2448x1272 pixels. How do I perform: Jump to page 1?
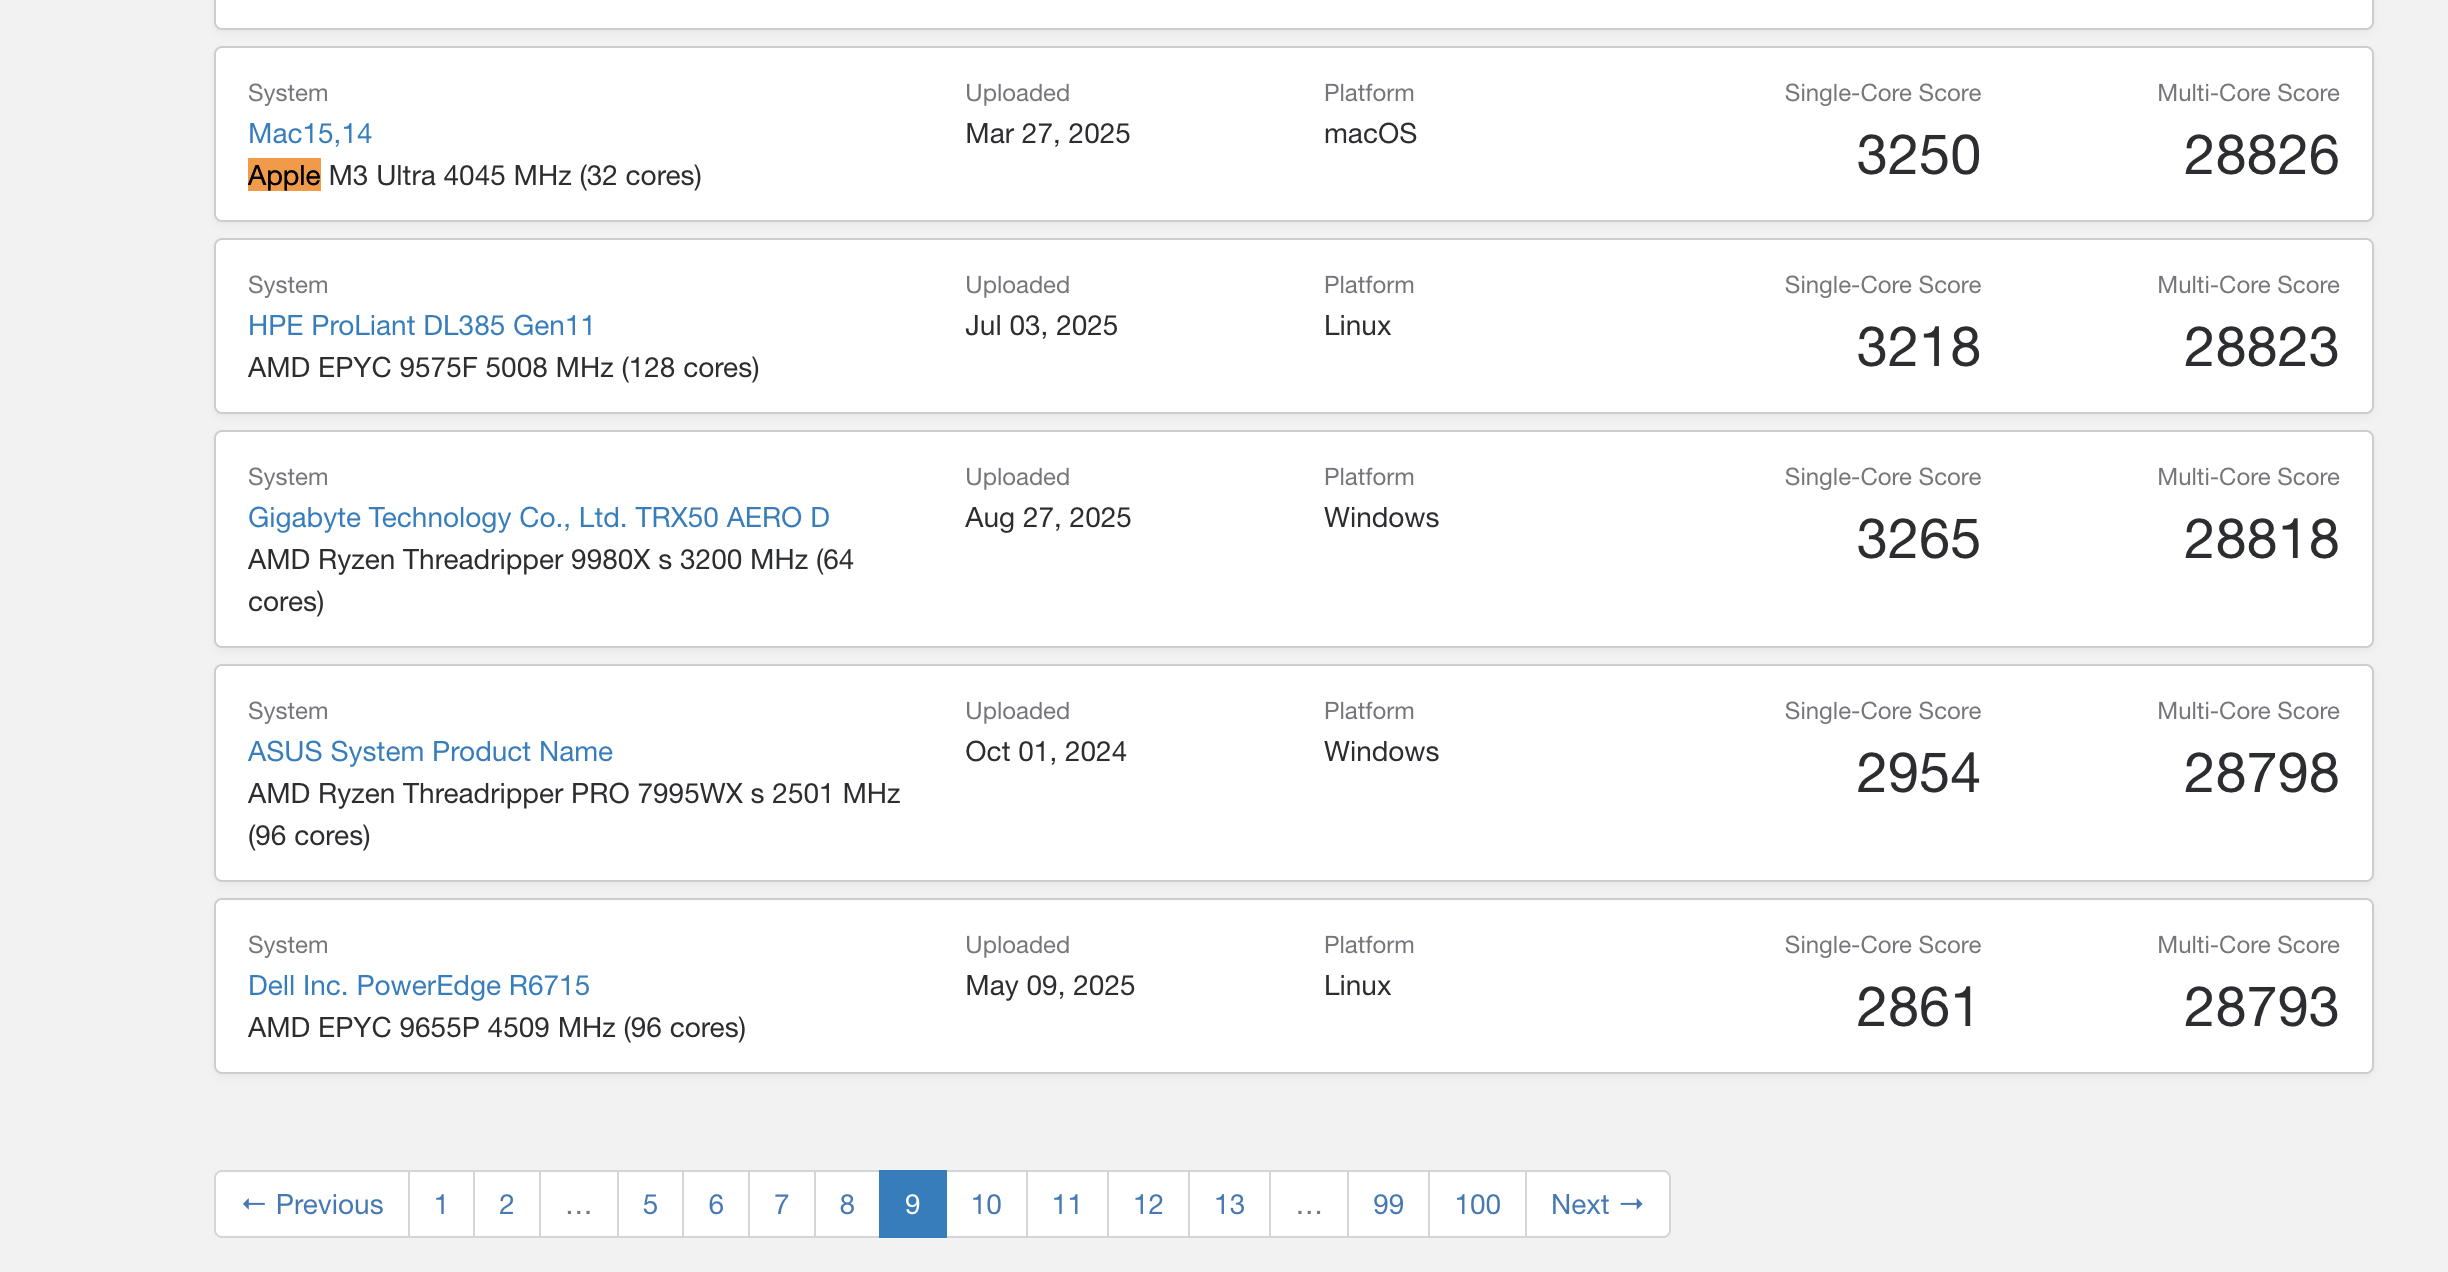point(441,1204)
